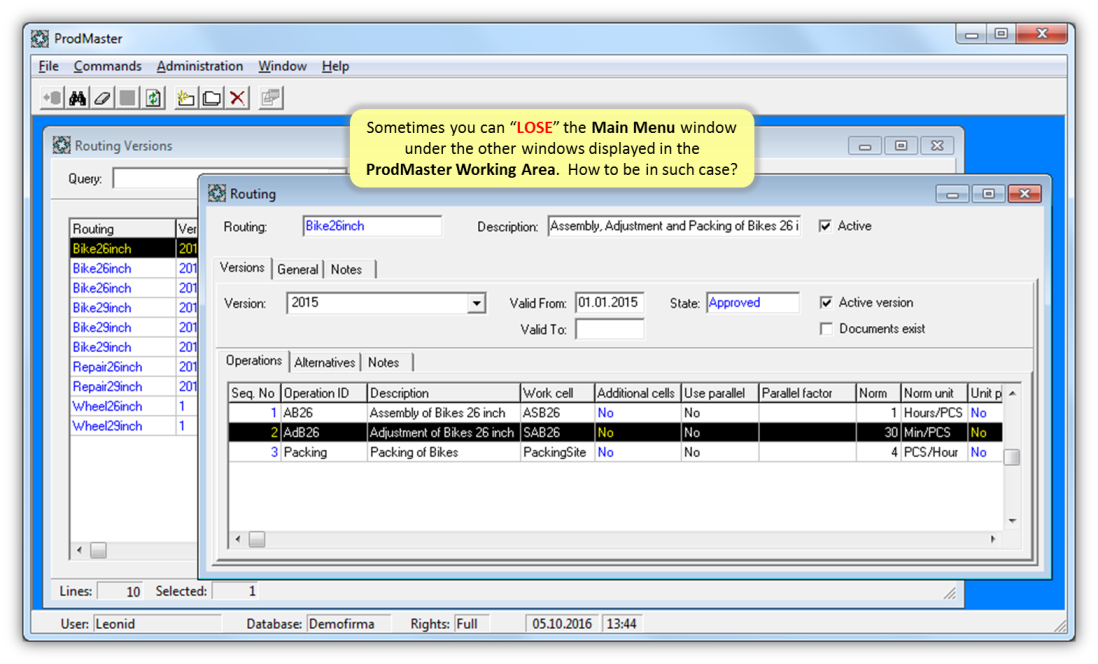Viewport: 1098px width, 664px height.
Task: Click operations grid scroll-up arrow
Action: point(1012,393)
